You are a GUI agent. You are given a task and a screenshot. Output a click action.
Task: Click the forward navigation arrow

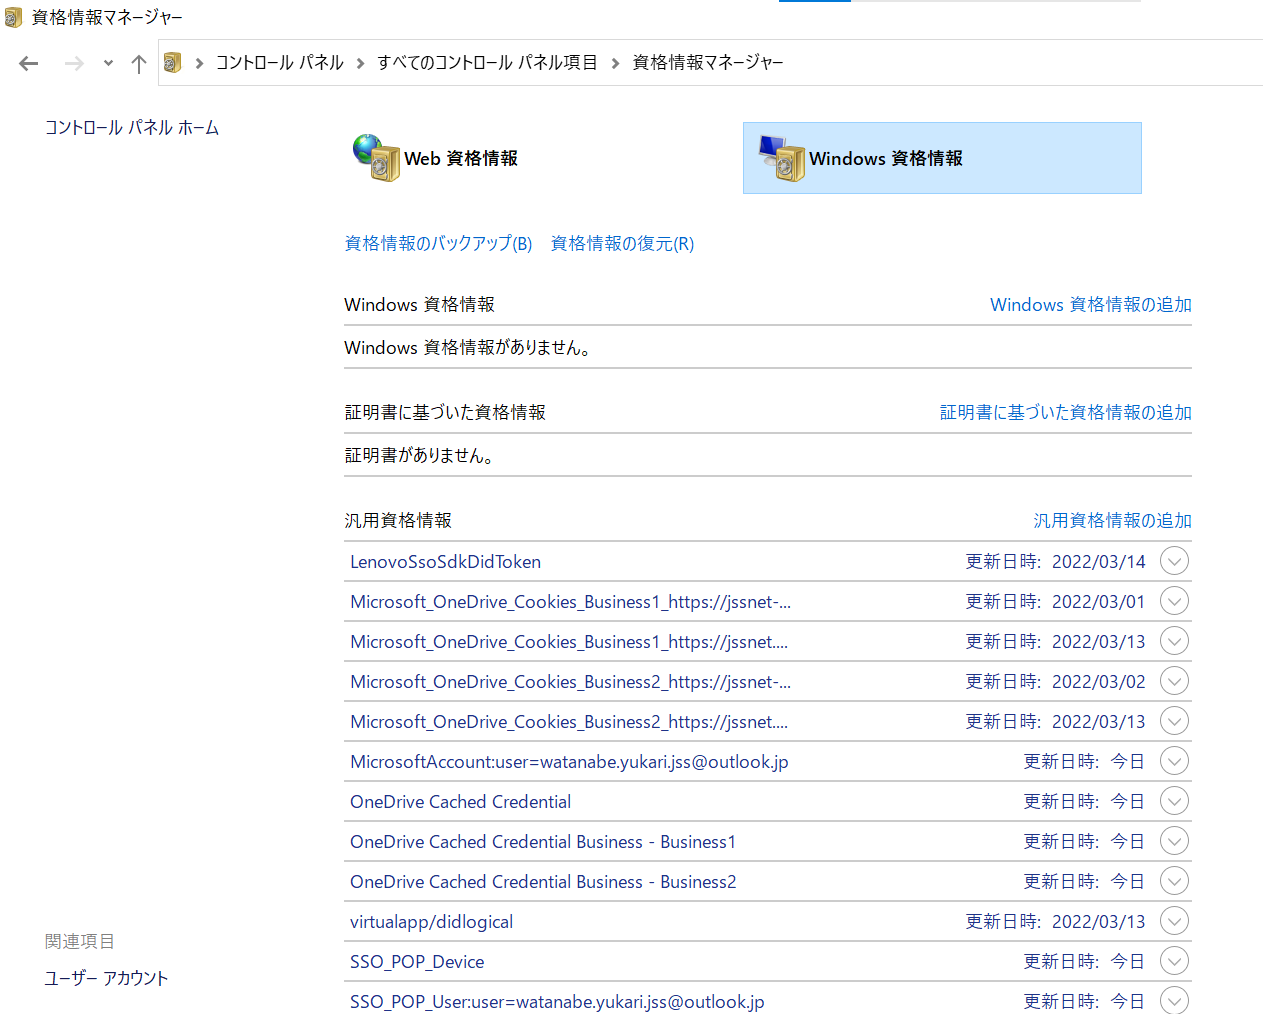(x=74, y=64)
